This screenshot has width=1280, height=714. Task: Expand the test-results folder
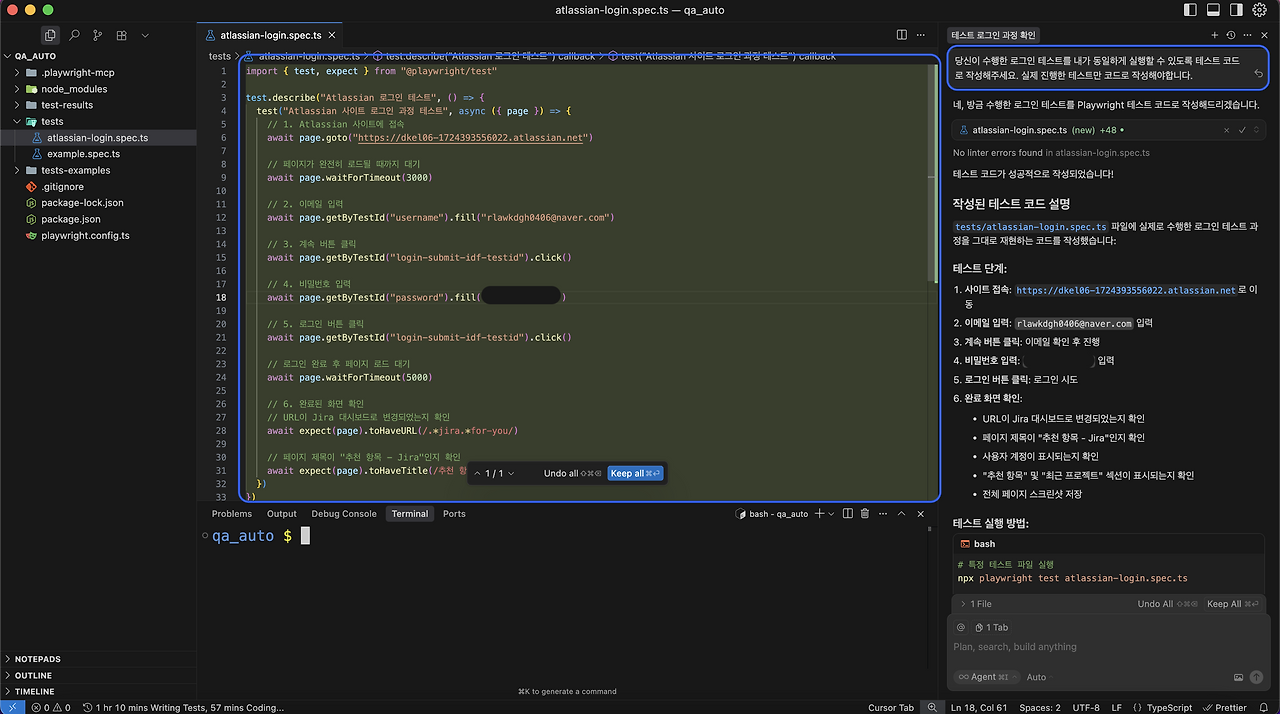click(98, 105)
